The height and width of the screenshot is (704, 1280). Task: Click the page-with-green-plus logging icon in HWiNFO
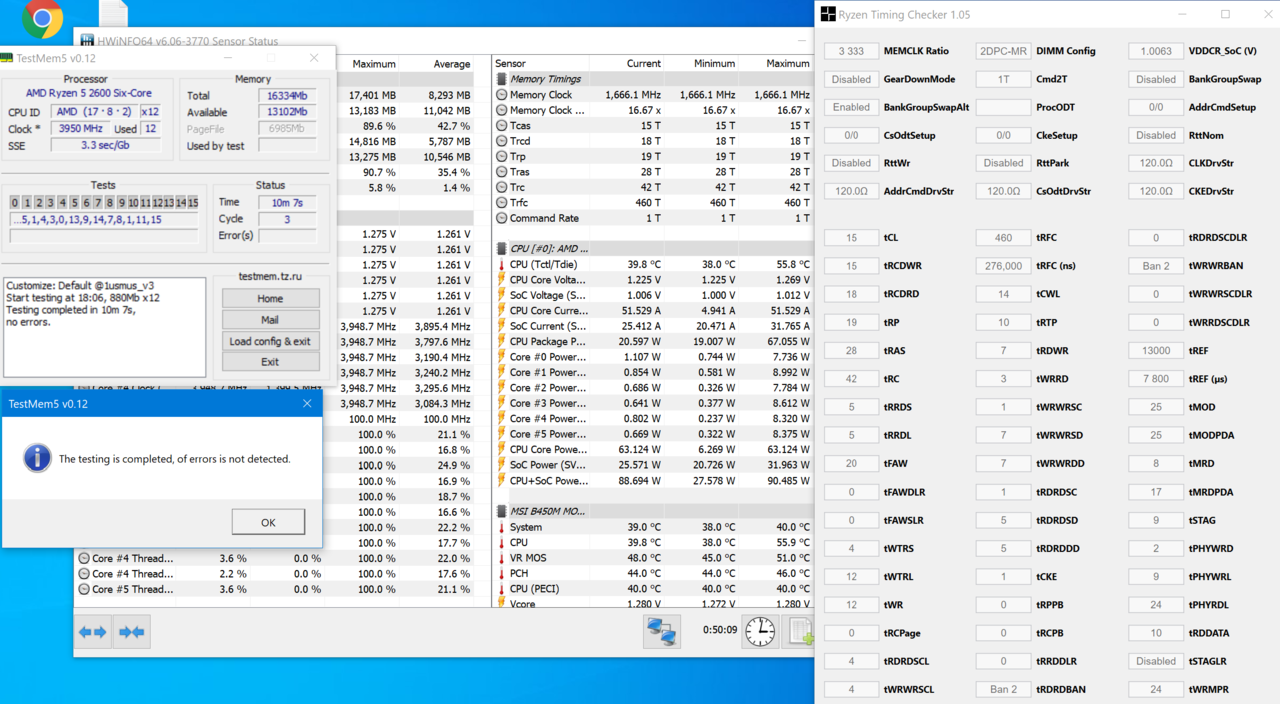[800, 631]
